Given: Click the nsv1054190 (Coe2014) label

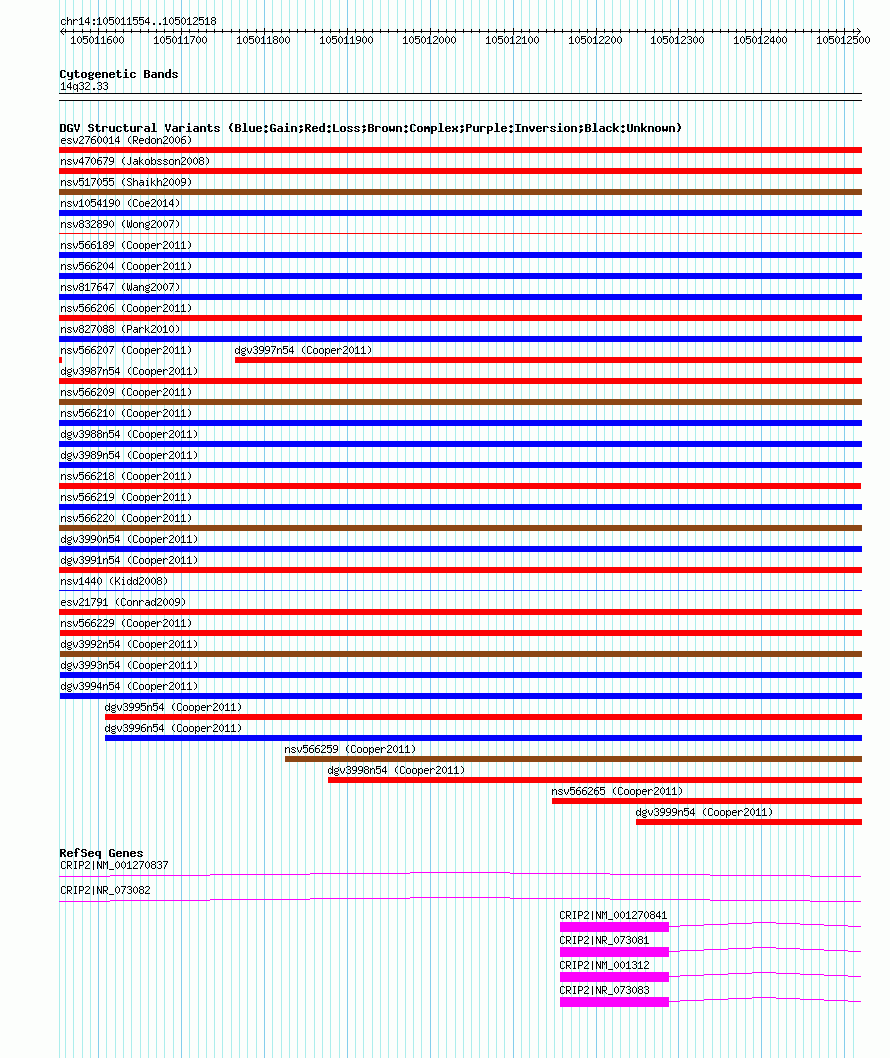Looking at the screenshot, I should (120, 203).
